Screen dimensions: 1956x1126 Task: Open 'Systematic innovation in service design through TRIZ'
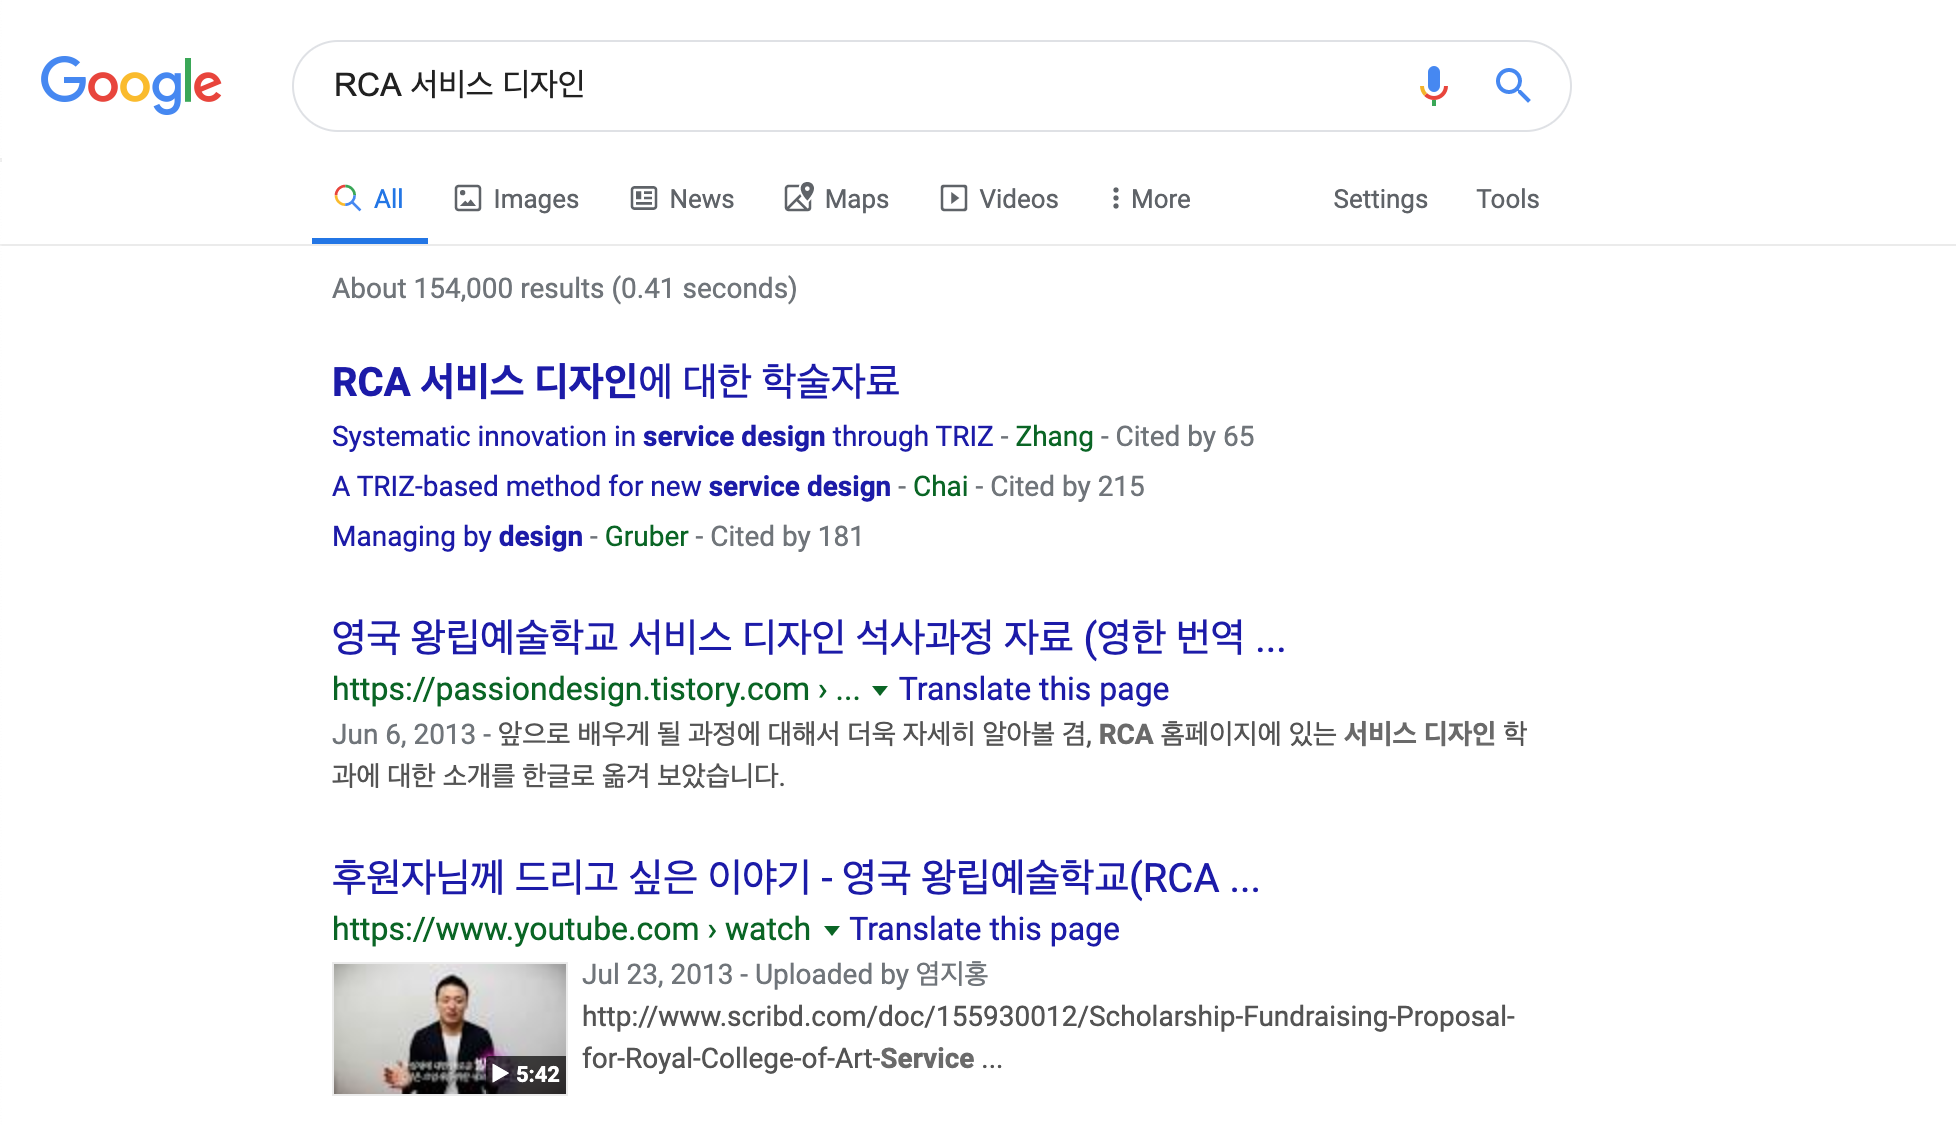point(662,437)
